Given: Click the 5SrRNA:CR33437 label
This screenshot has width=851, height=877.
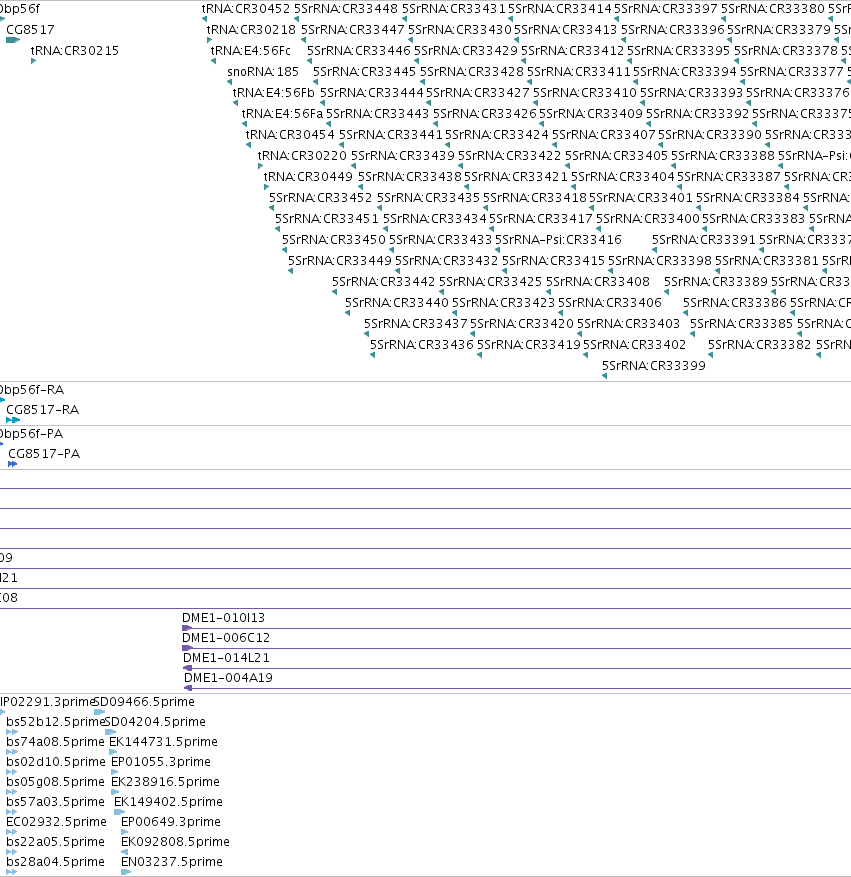Looking at the screenshot, I should coord(415,324).
